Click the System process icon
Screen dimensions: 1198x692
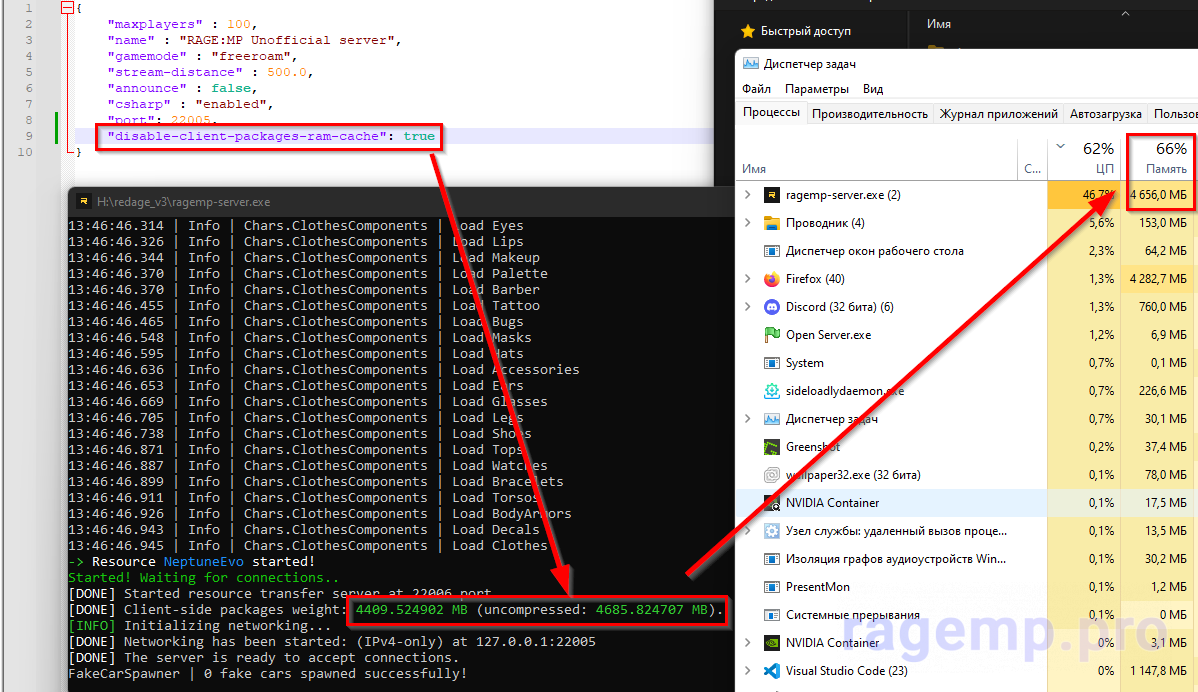(x=772, y=363)
